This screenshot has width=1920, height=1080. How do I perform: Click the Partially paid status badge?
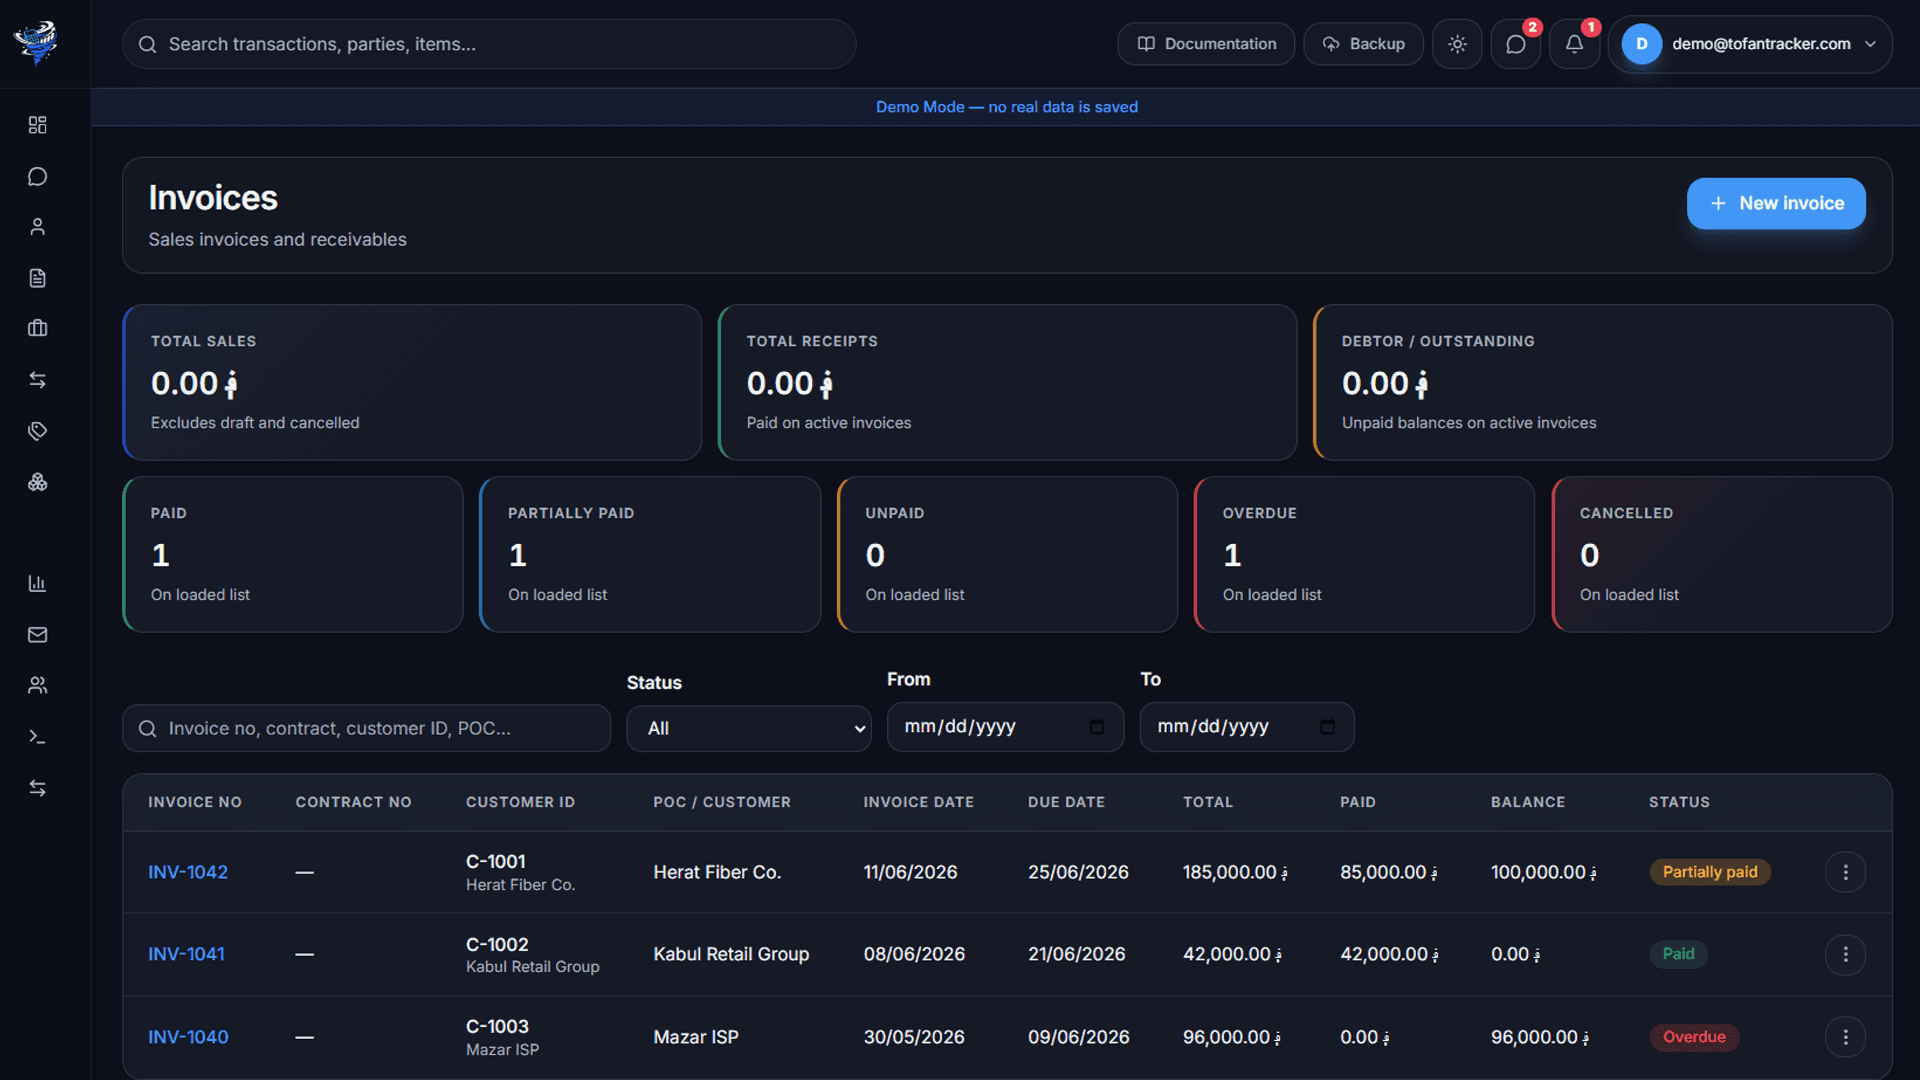[x=1710, y=872]
